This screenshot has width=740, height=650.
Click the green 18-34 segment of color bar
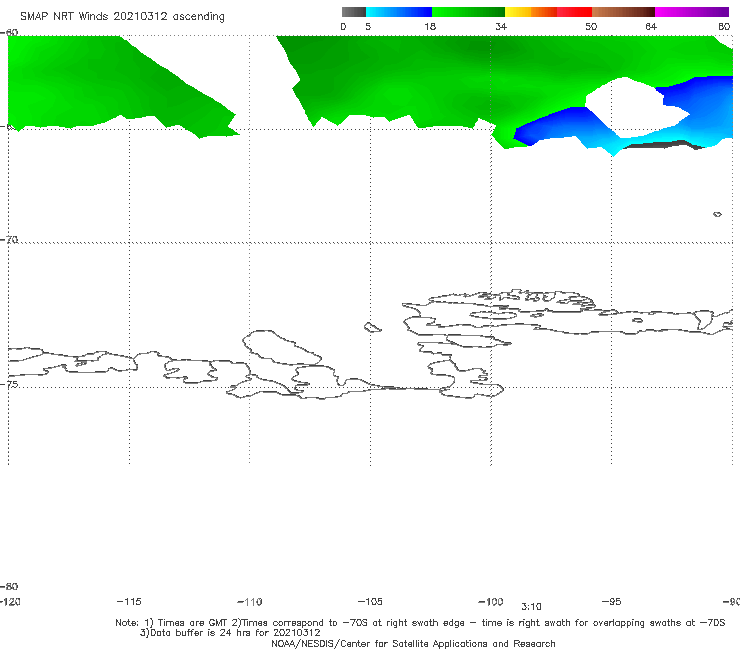pyautogui.click(x=468, y=12)
